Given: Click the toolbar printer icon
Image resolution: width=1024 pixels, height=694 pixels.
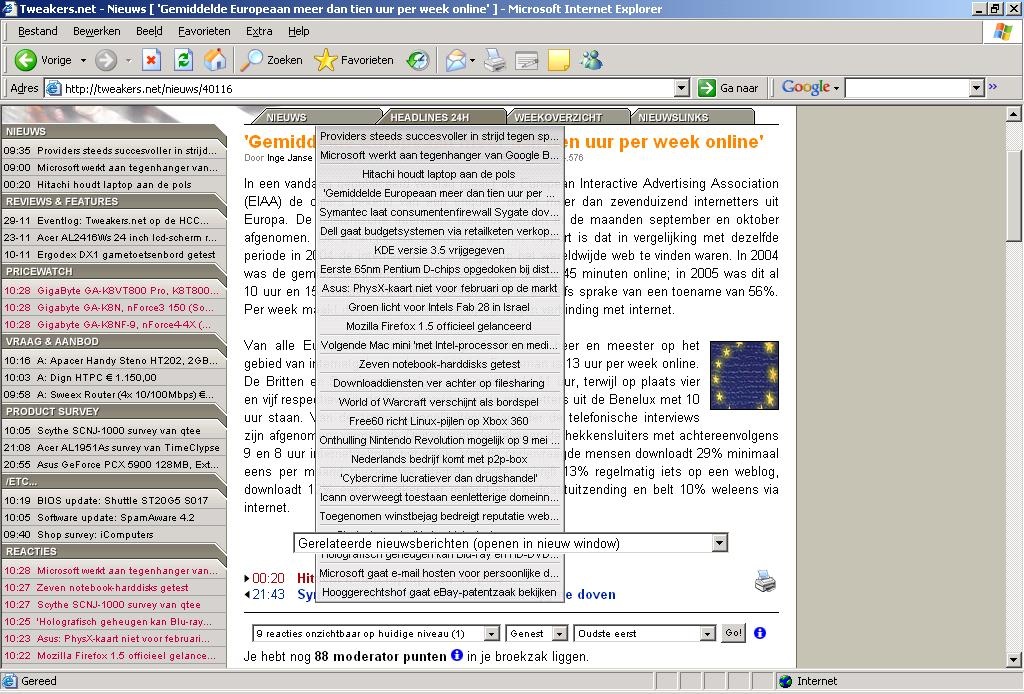Looking at the screenshot, I should [494, 60].
